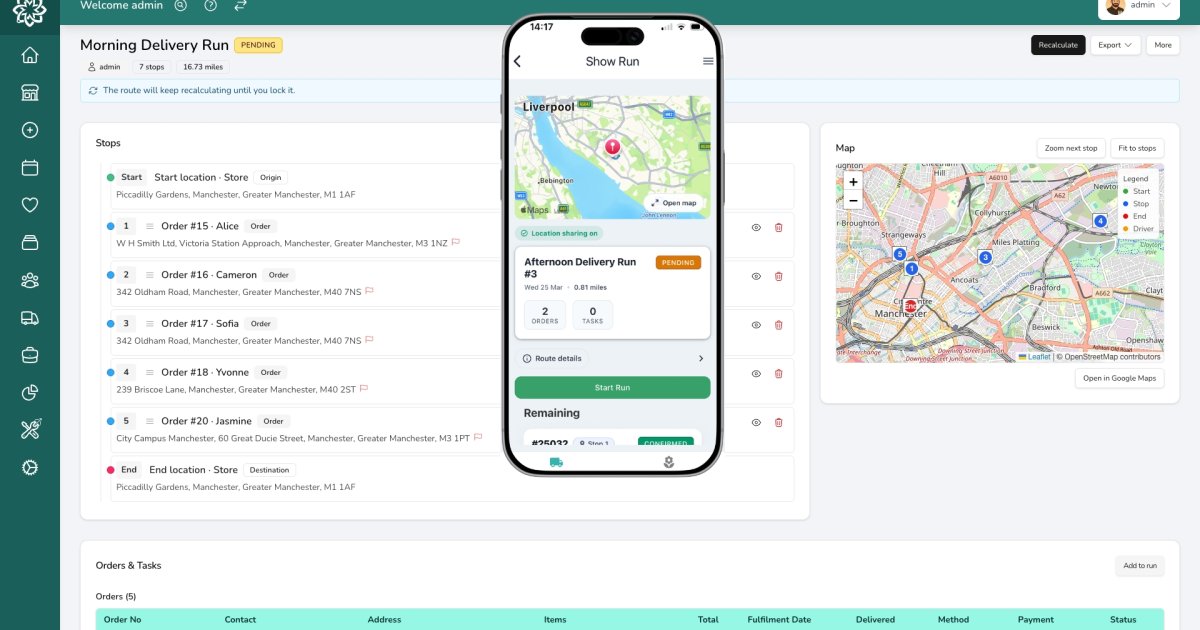Toggle eye icon for Order #18 Yvonne
1200x630 pixels.
pyautogui.click(x=756, y=374)
